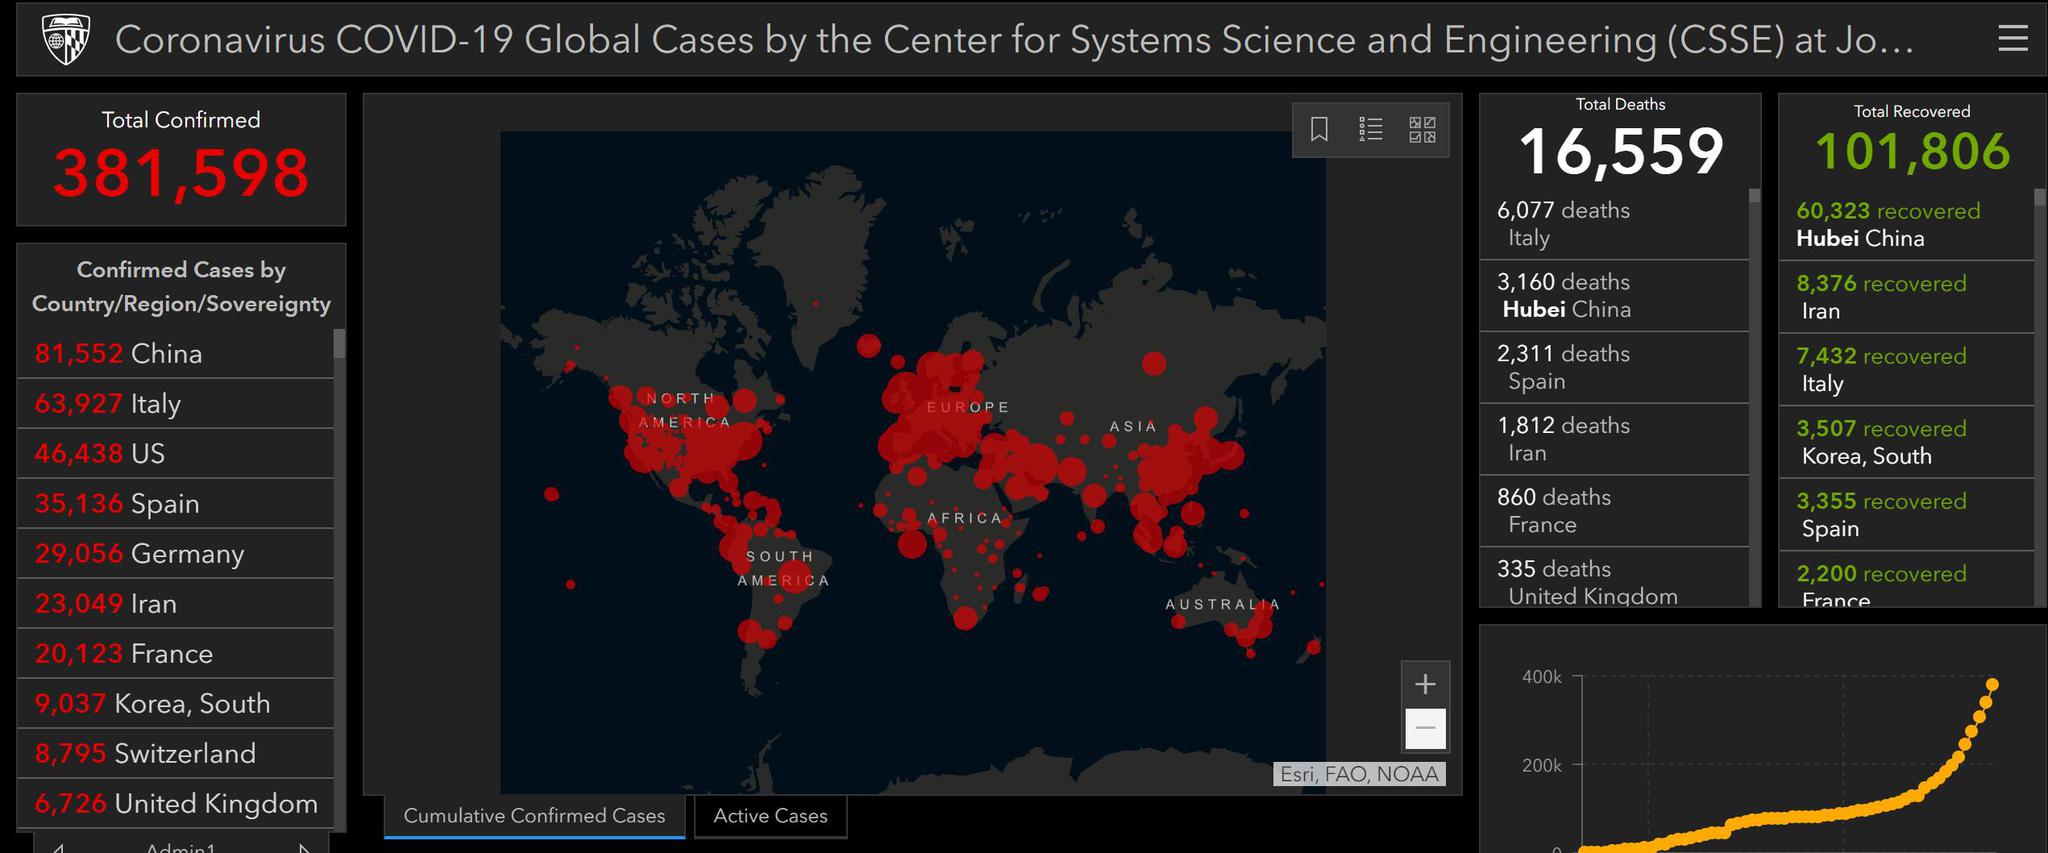The height and width of the screenshot is (853, 2048).
Task: Click the Total Confirmed 381,598 figure
Action: pos(181,173)
